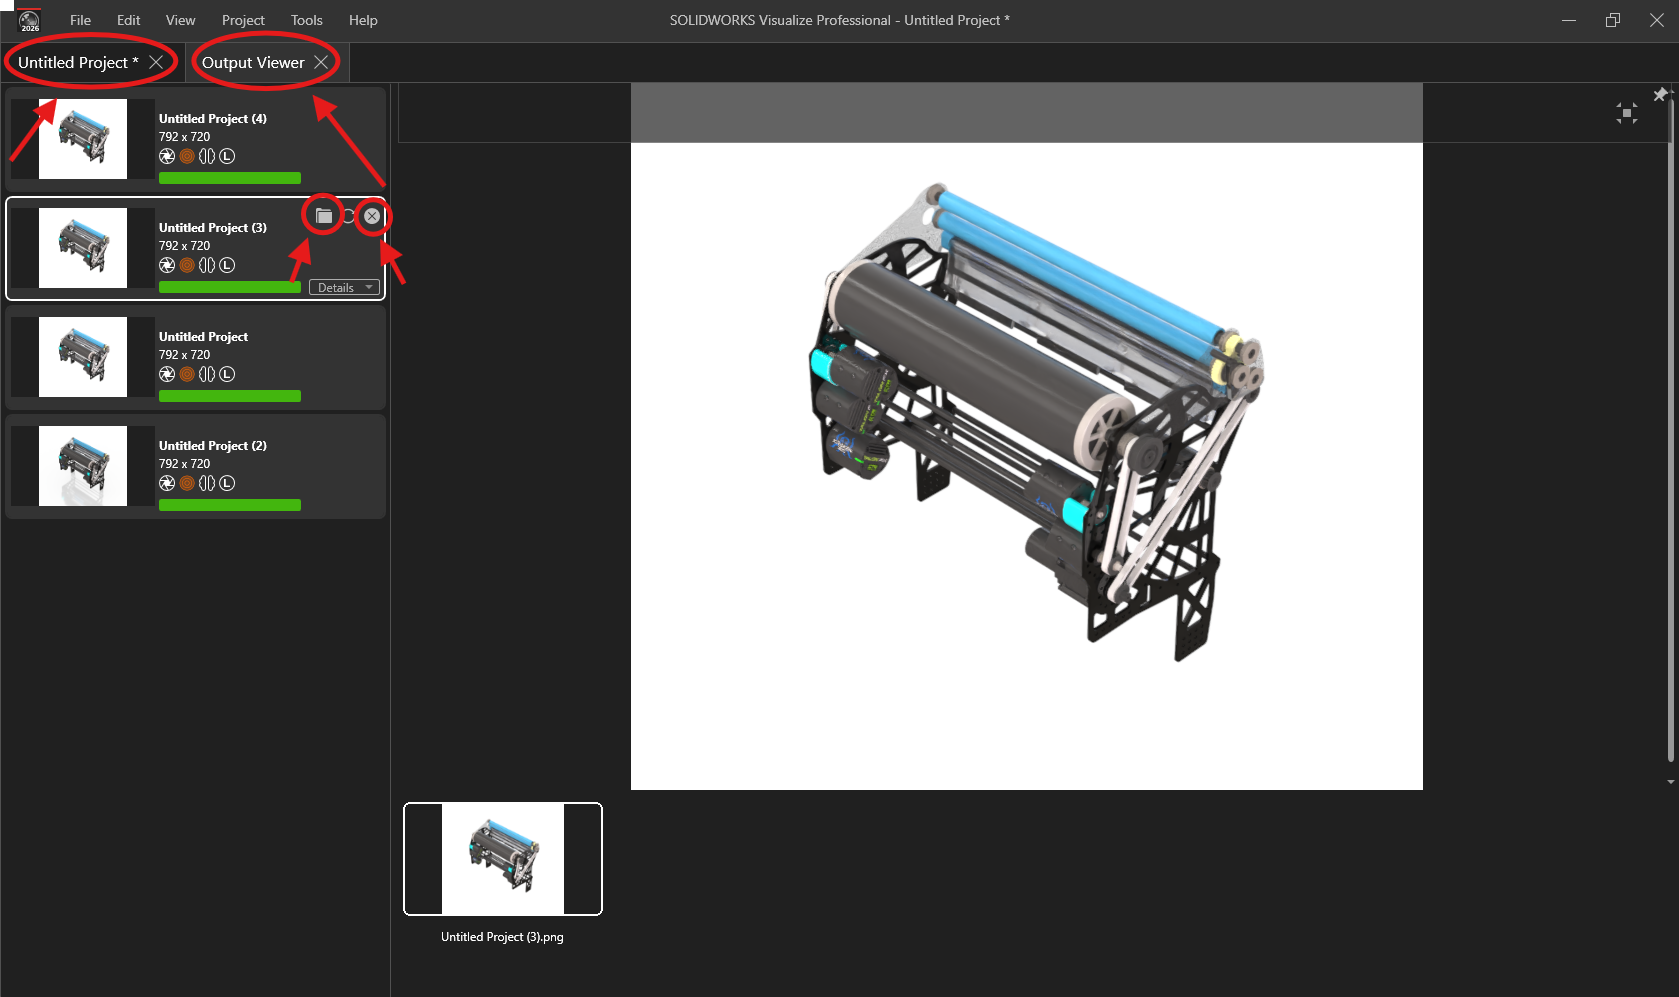Close the Untitled Project * tab
The height and width of the screenshot is (997, 1679).
[x=156, y=62]
